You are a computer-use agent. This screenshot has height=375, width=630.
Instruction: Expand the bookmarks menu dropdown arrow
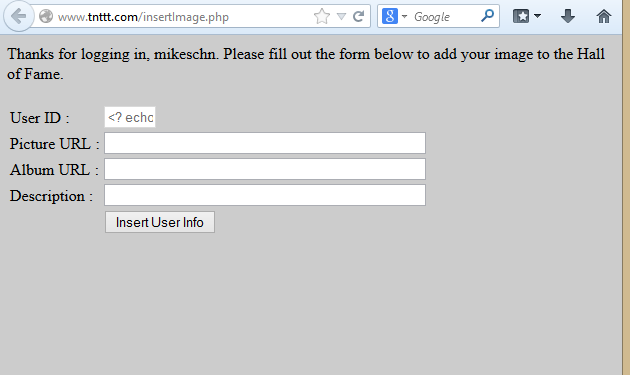537,16
